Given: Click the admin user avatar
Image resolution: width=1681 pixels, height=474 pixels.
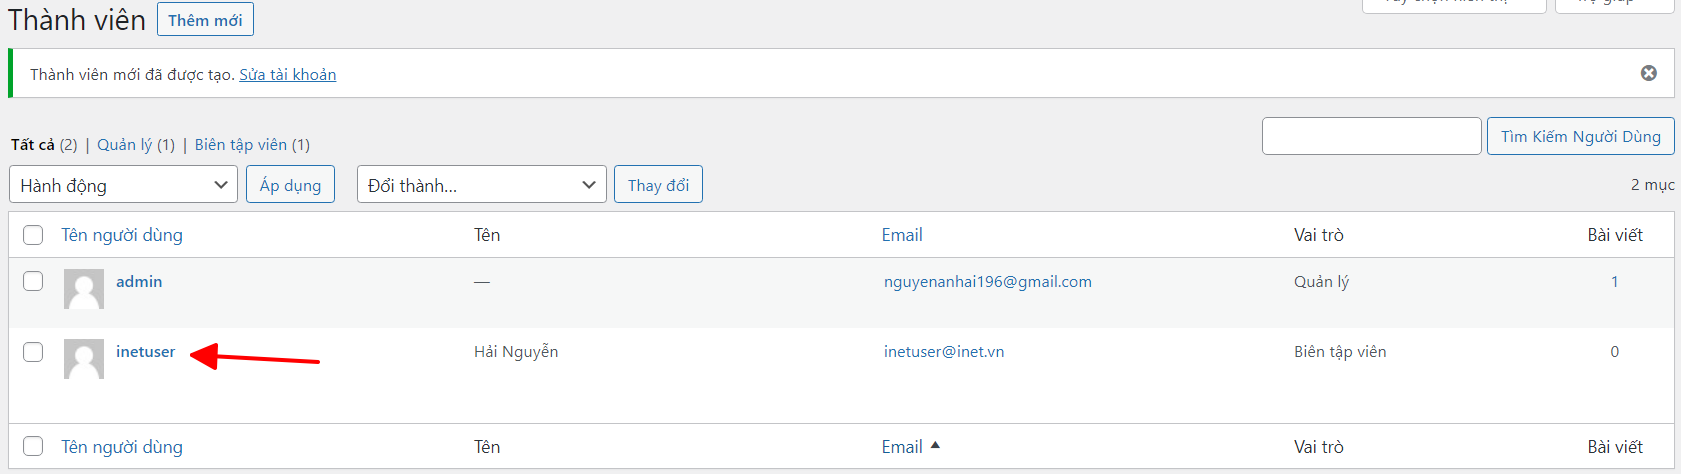Looking at the screenshot, I should 84,289.
